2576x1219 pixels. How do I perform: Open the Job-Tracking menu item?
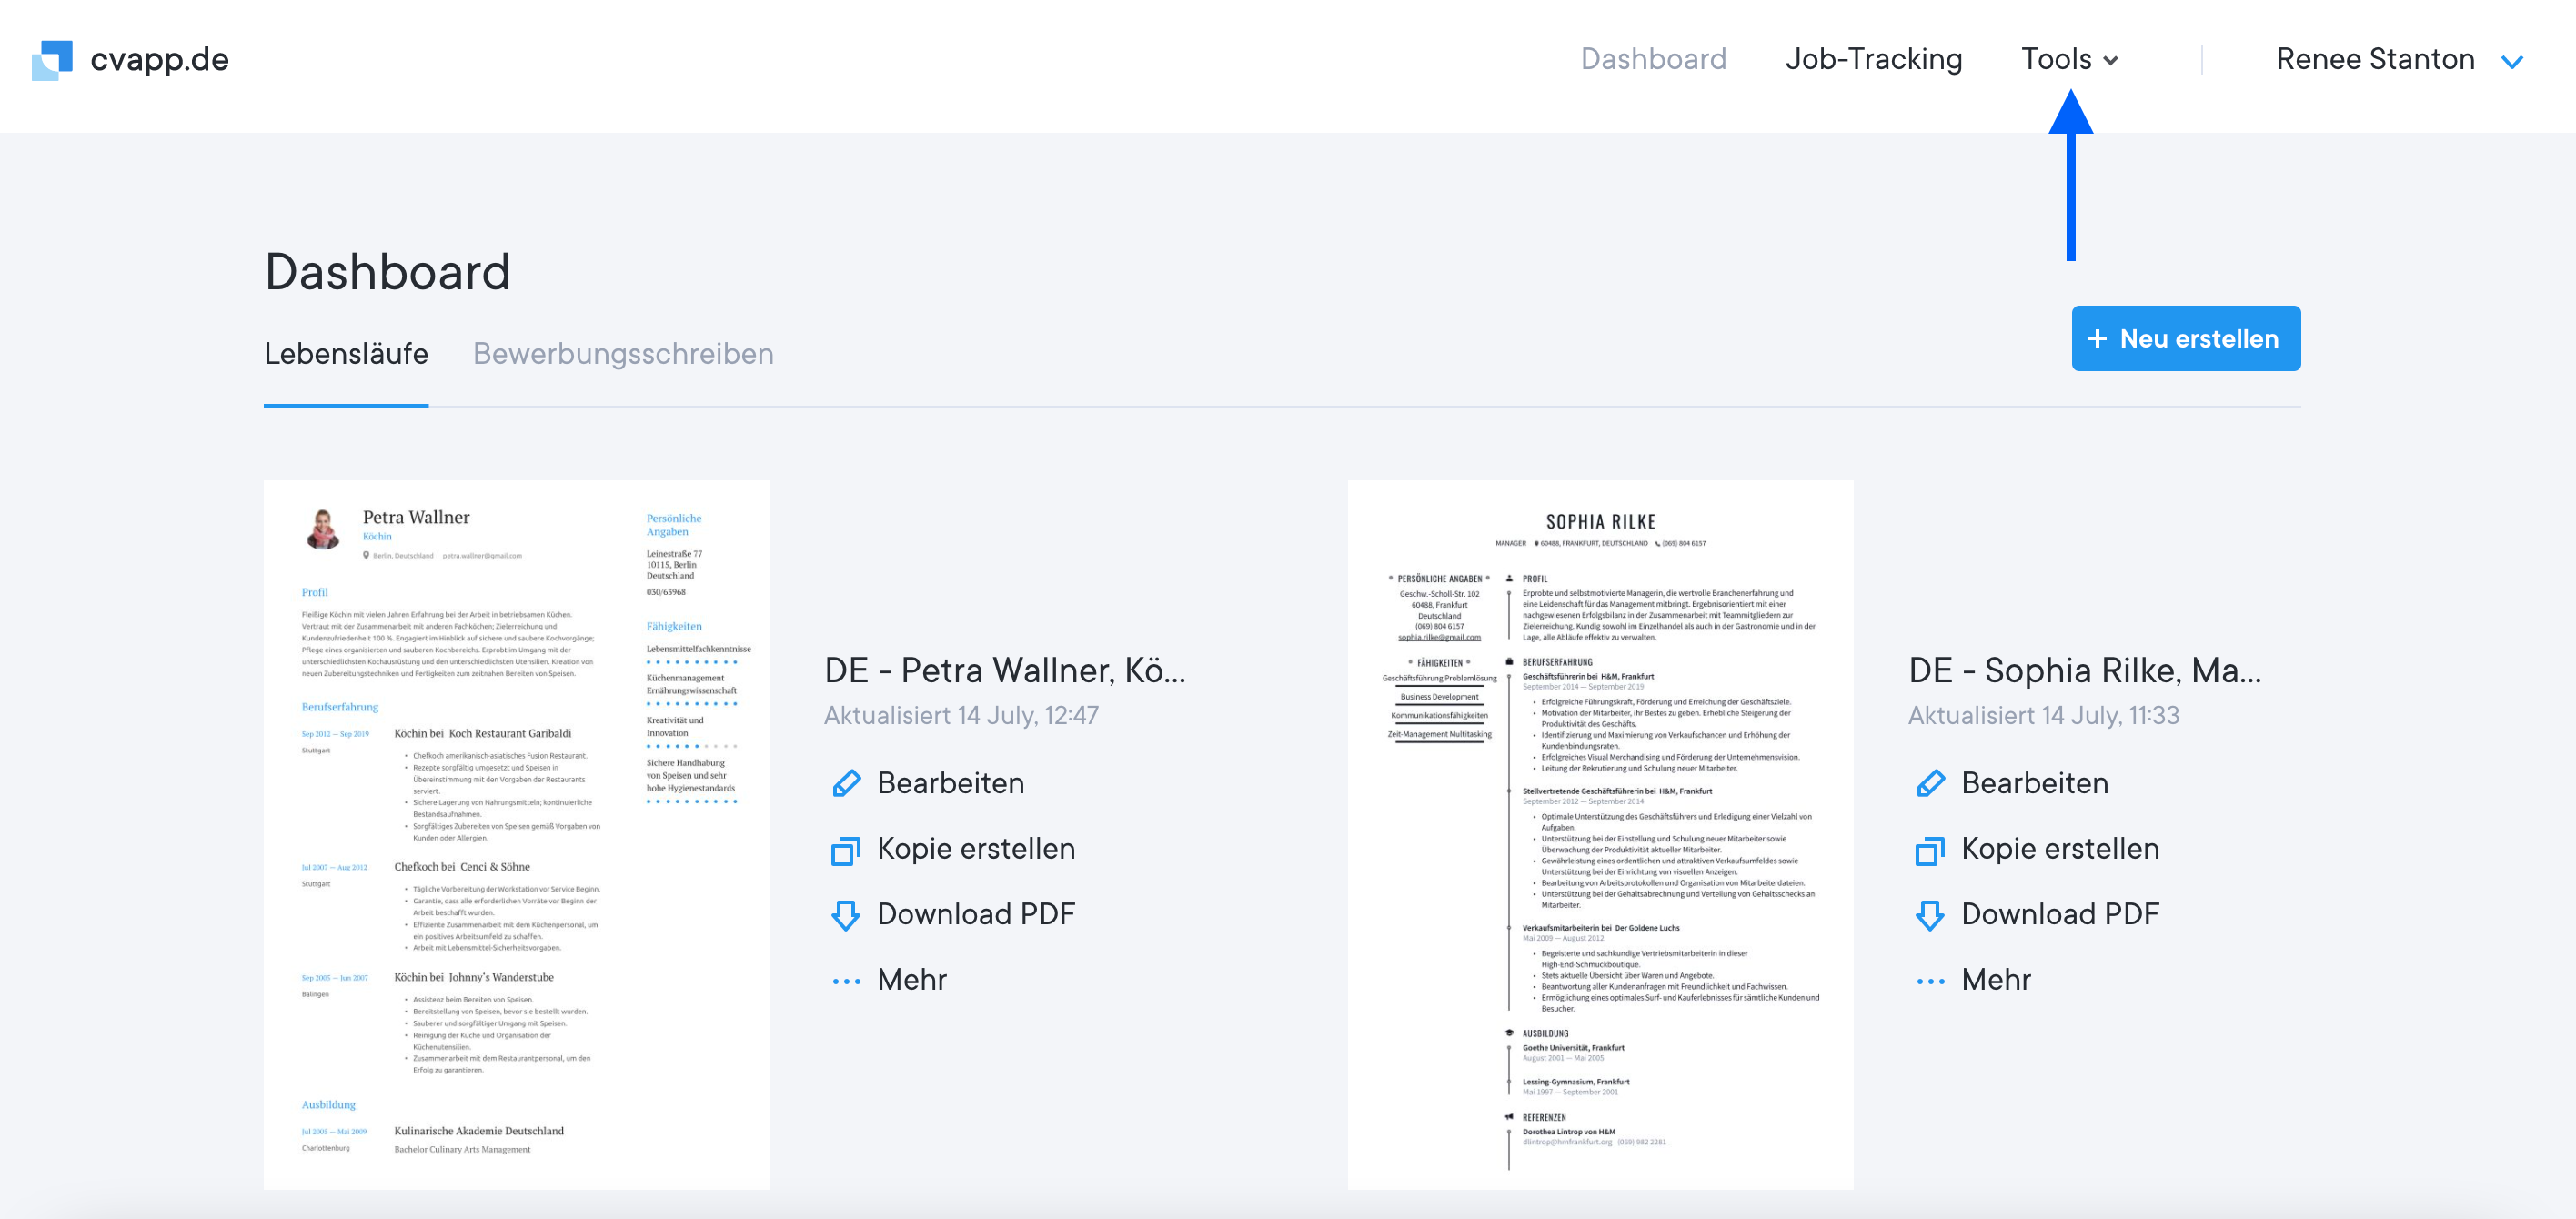click(1873, 60)
